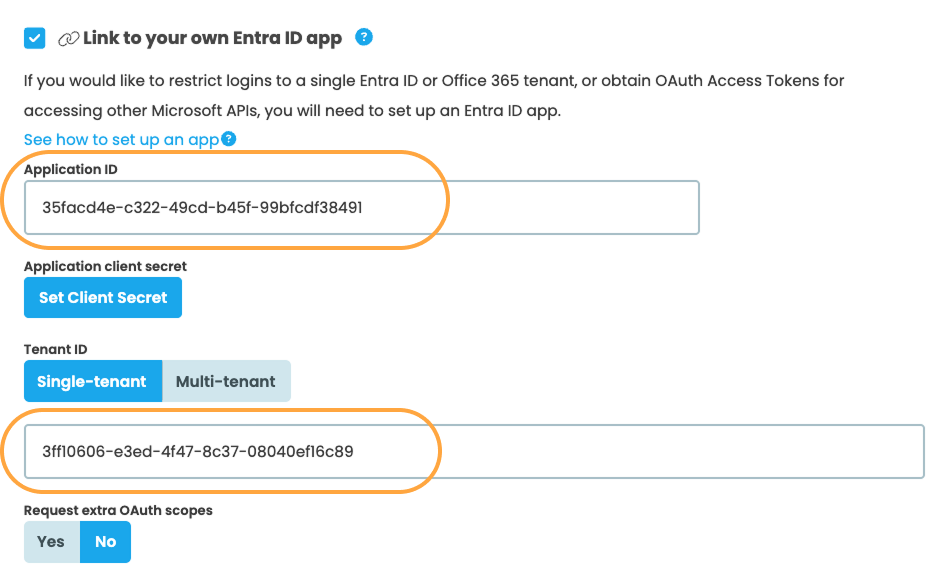941x578 pixels.
Task: Select Multi-tenant for Tenant ID
Action: (x=226, y=381)
